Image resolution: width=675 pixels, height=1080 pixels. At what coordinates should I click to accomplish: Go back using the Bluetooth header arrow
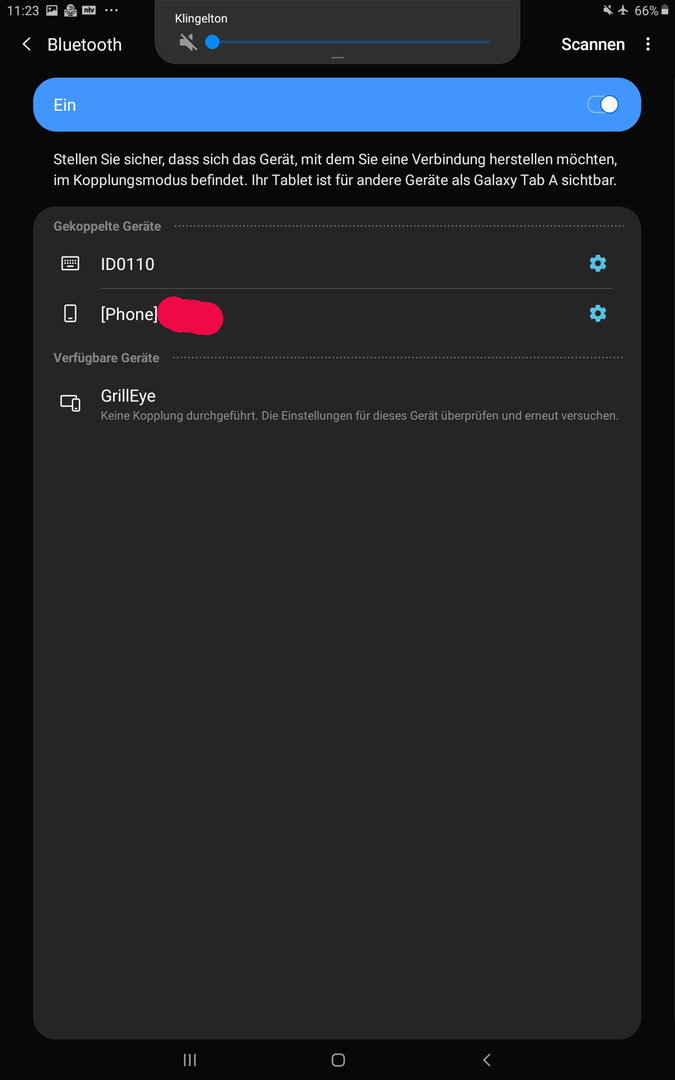(27, 44)
